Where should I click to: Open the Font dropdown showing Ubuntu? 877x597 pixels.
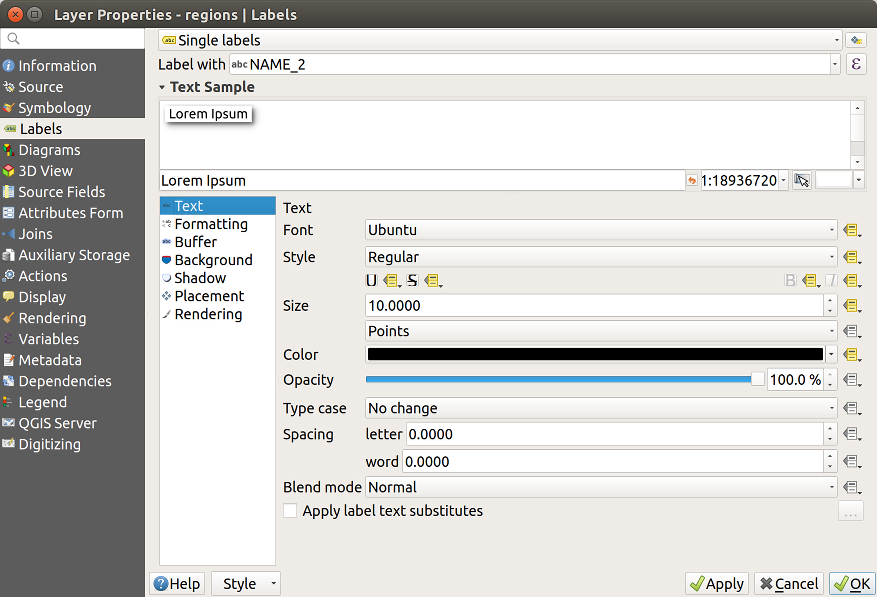click(x=601, y=230)
